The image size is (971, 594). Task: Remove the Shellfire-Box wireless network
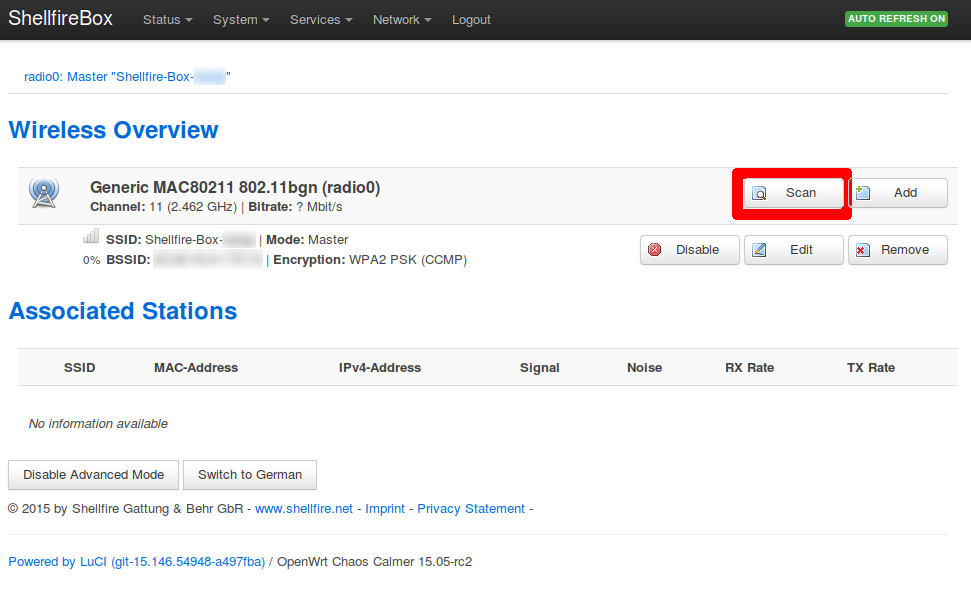pos(898,250)
